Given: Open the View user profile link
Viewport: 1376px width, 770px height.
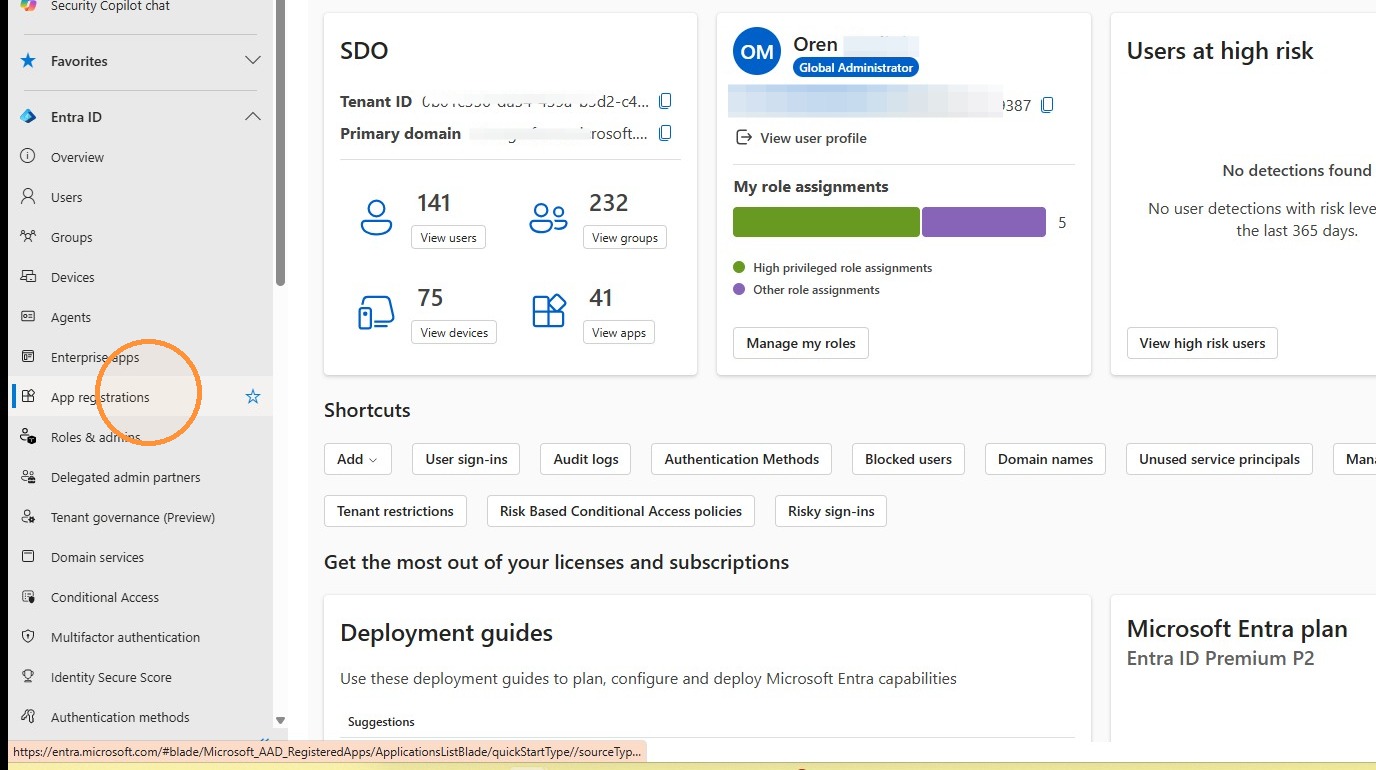Looking at the screenshot, I should click(x=801, y=138).
